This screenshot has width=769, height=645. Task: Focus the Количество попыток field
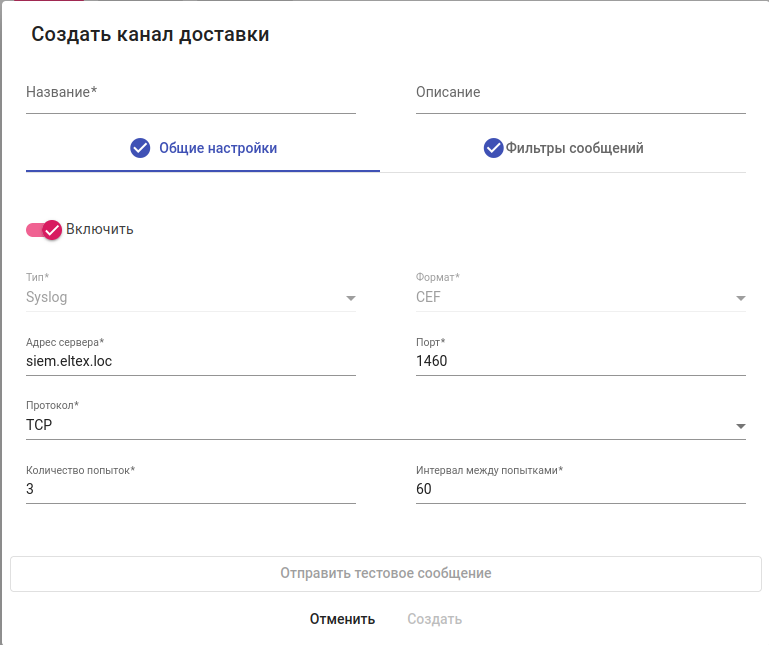pos(190,489)
